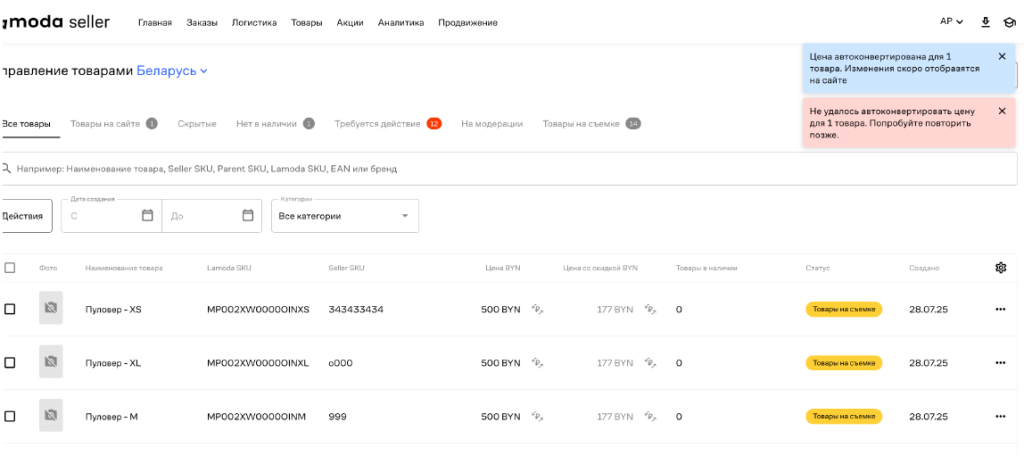Click Товары на съемке status of Пуловер - XL

pyautogui.click(x=843, y=363)
